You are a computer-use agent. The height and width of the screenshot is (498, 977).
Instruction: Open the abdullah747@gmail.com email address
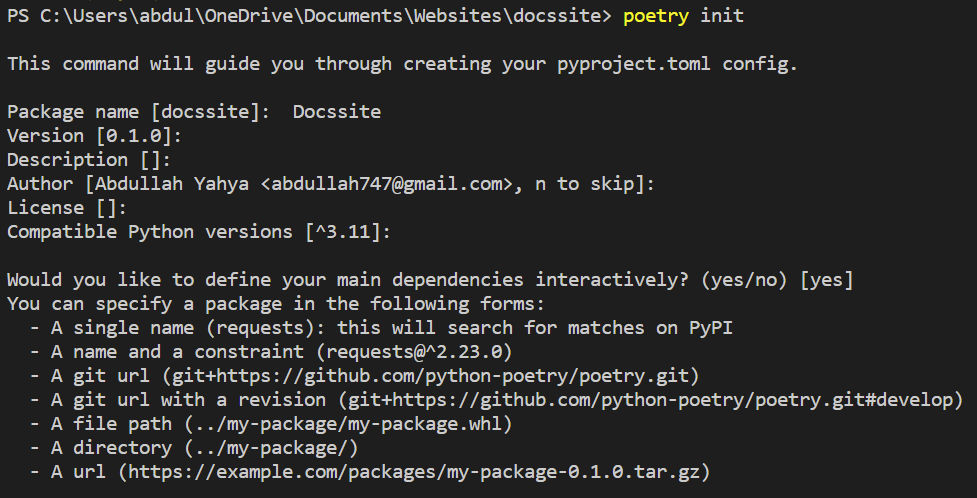click(x=386, y=184)
